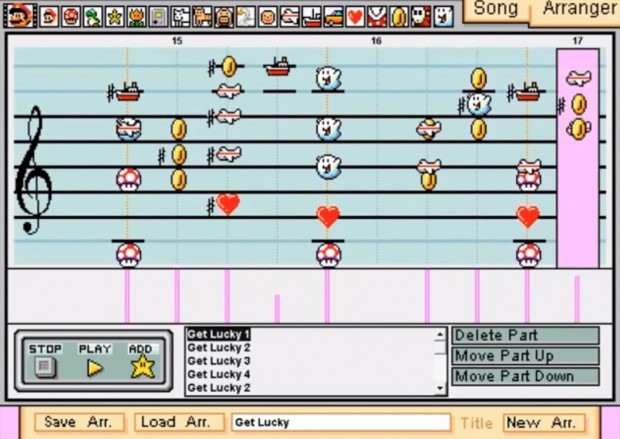Select the Shy Guy instrument icon

[x=420, y=17]
